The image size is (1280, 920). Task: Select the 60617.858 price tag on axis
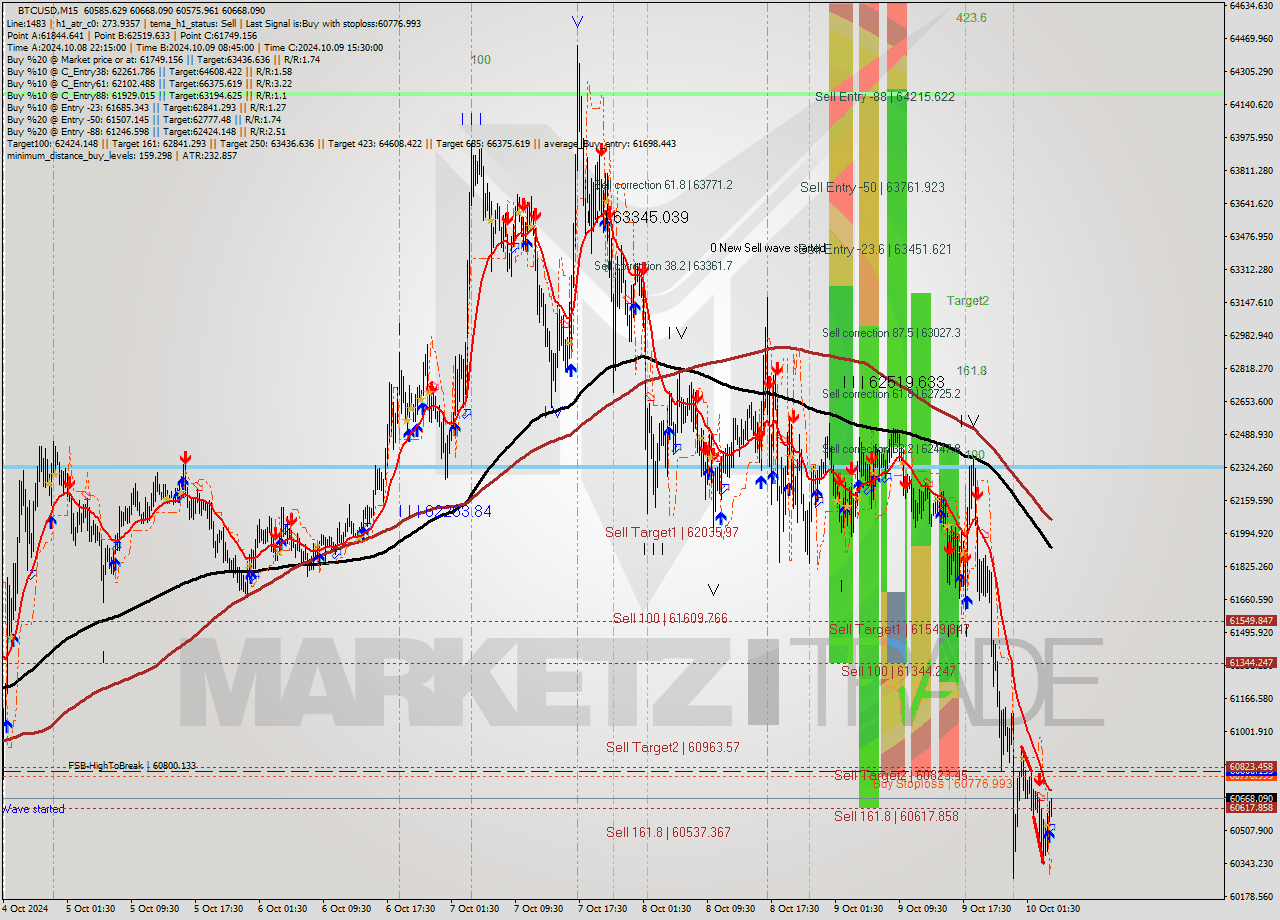point(1250,807)
